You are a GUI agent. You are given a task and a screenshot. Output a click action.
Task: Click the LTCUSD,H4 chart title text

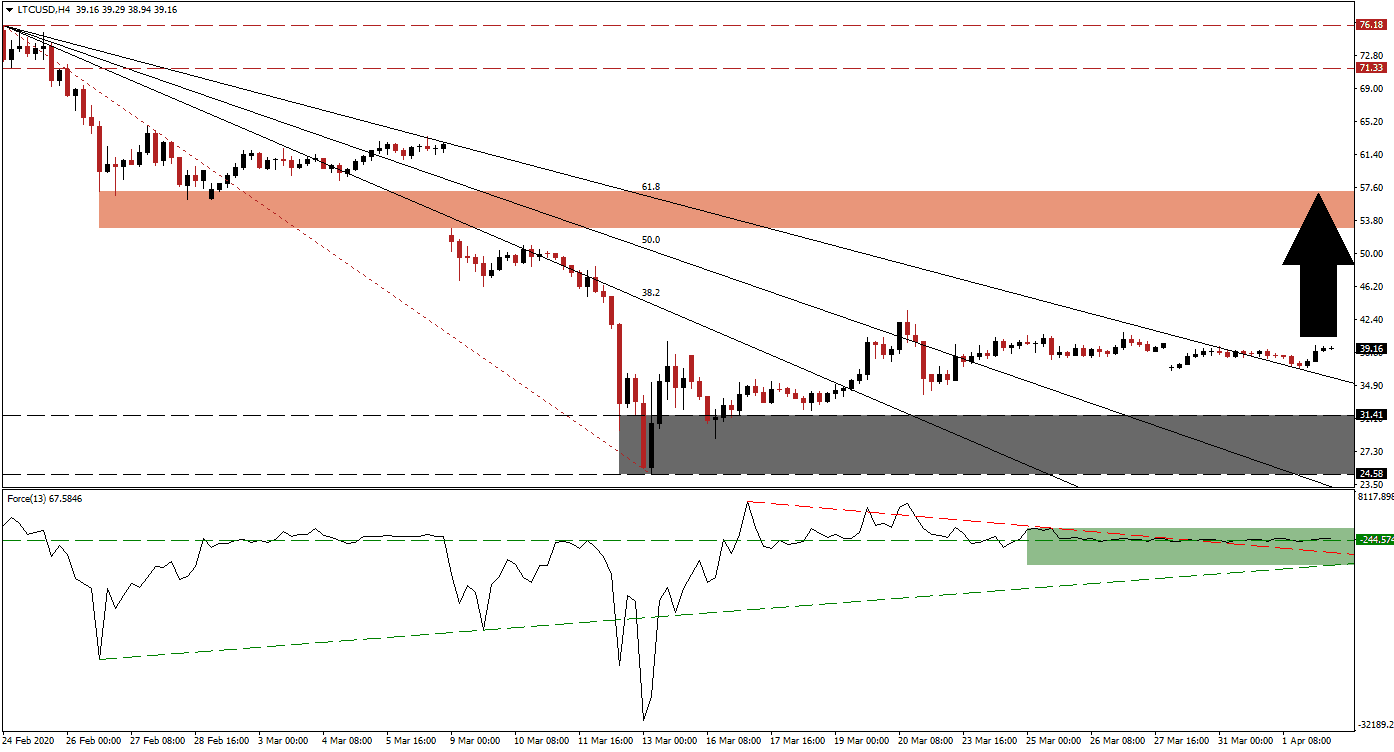click(x=44, y=9)
